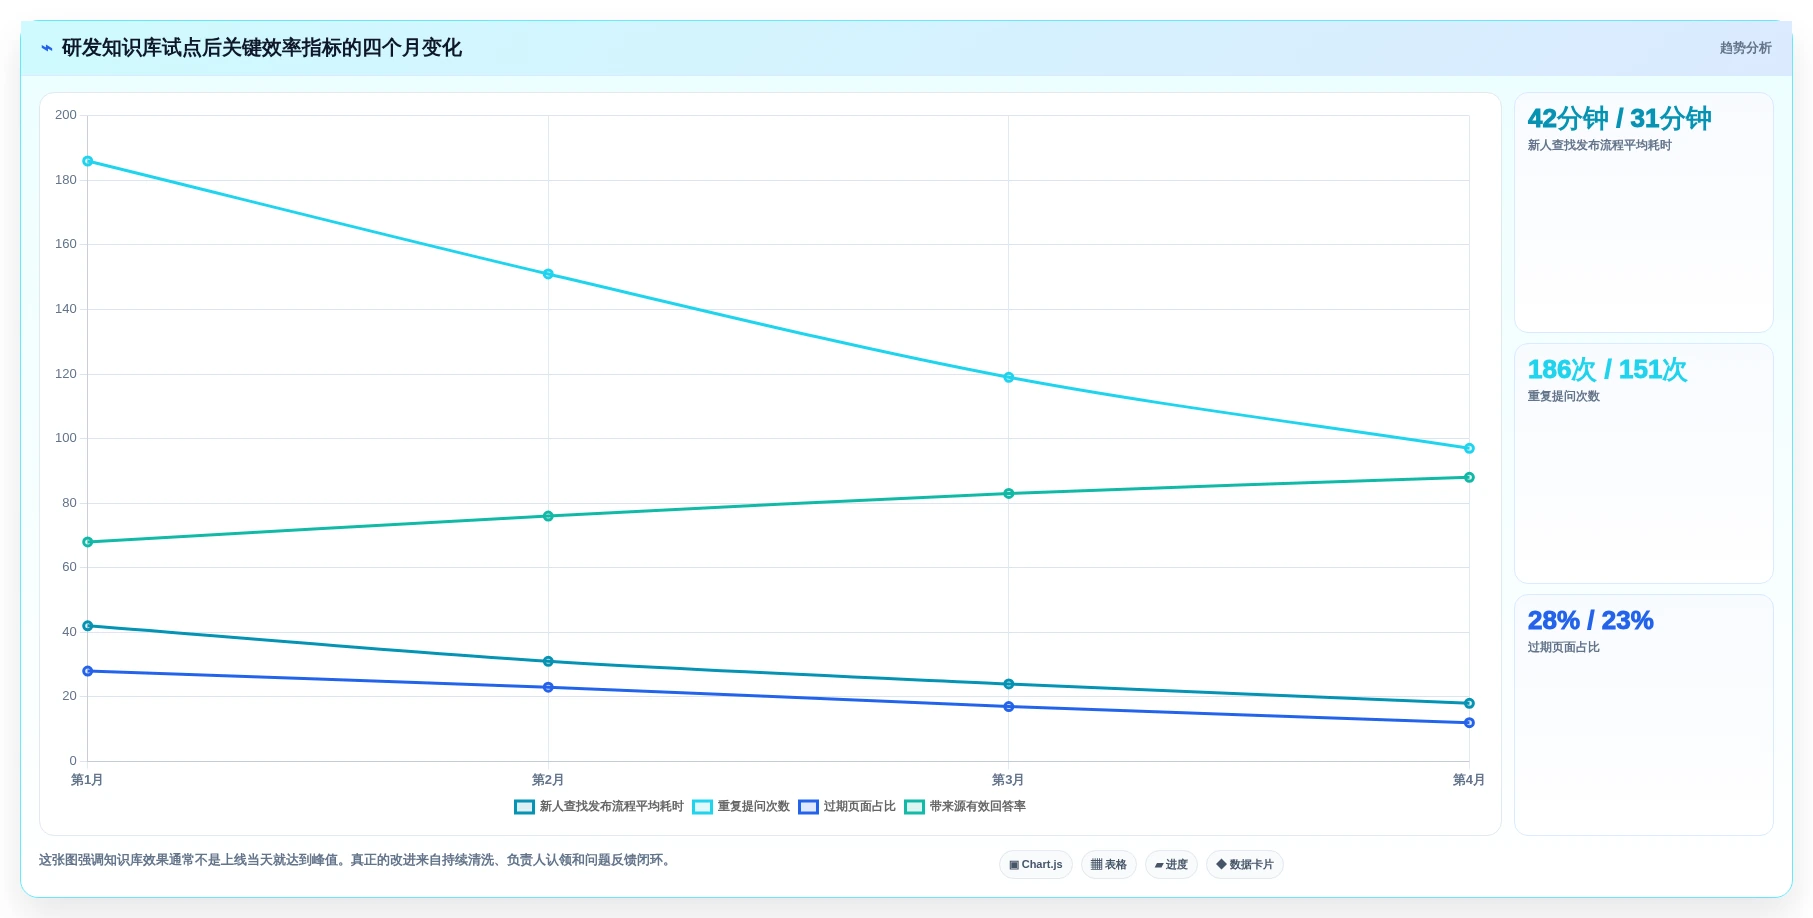Image resolution: width=1813 pixels, height=918 pixels.
Task: Select the 带来源有效回答率 point at 第2月
Action: pos(548,516)
